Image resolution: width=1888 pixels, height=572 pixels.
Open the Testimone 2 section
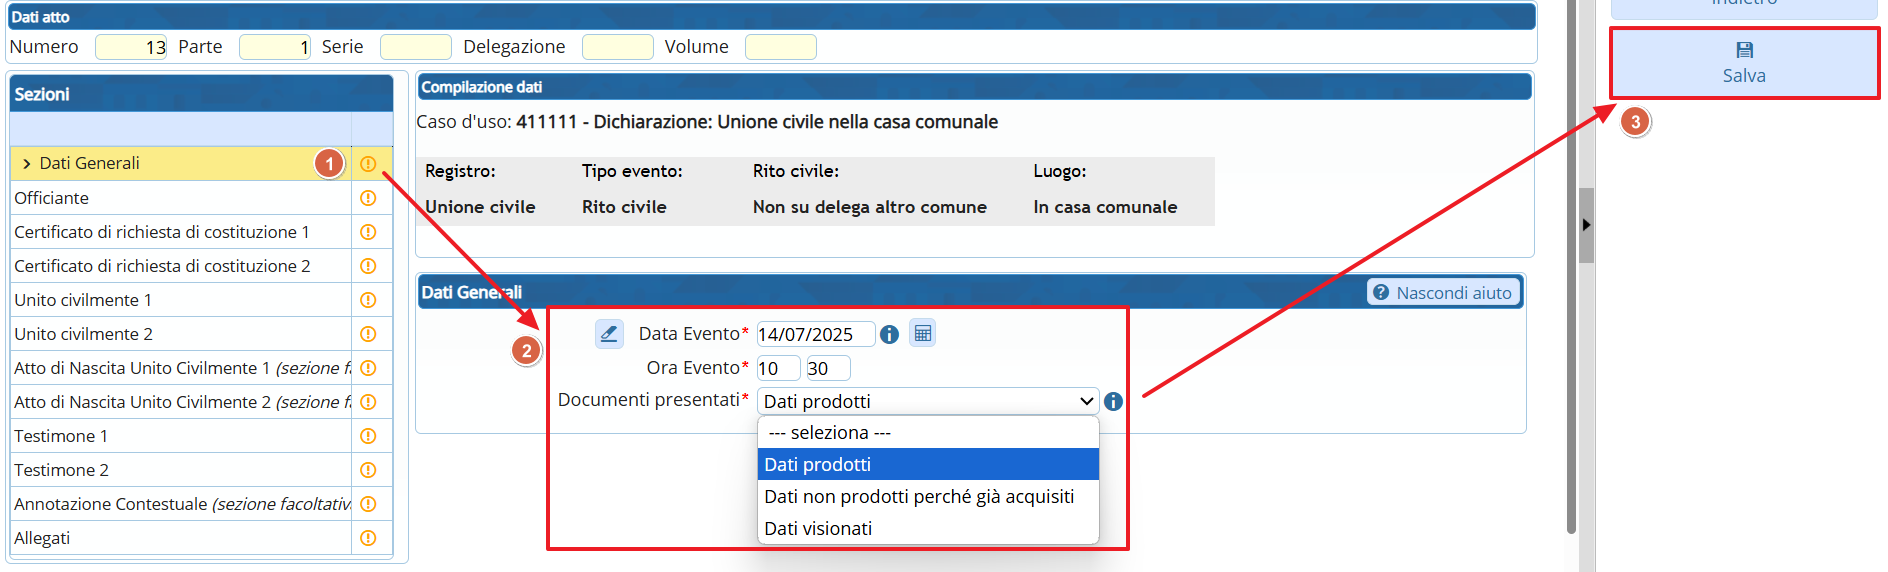pos(62,470)
